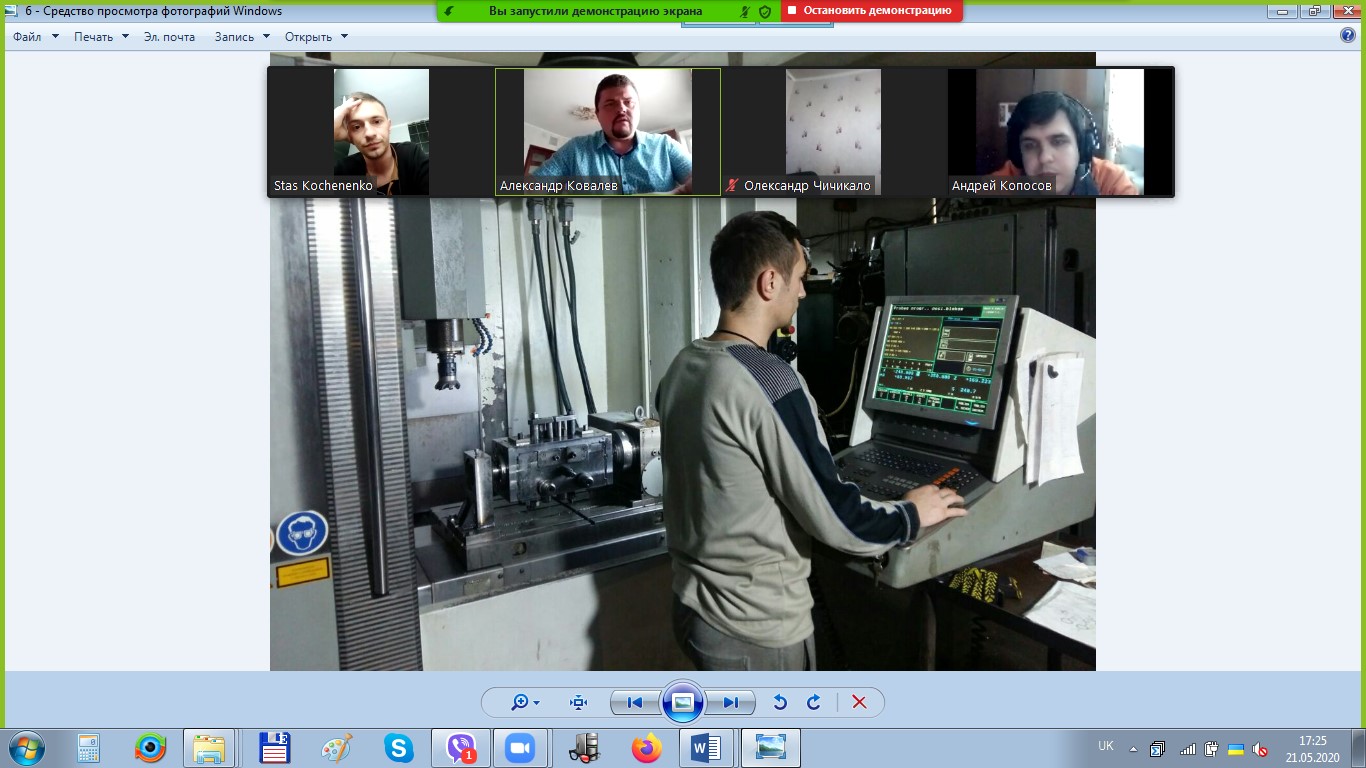Expand the Открыть dropdown arrow
Image resolution: width=1366 pixels, height=768 pixels.
click(x=344, y=37)
